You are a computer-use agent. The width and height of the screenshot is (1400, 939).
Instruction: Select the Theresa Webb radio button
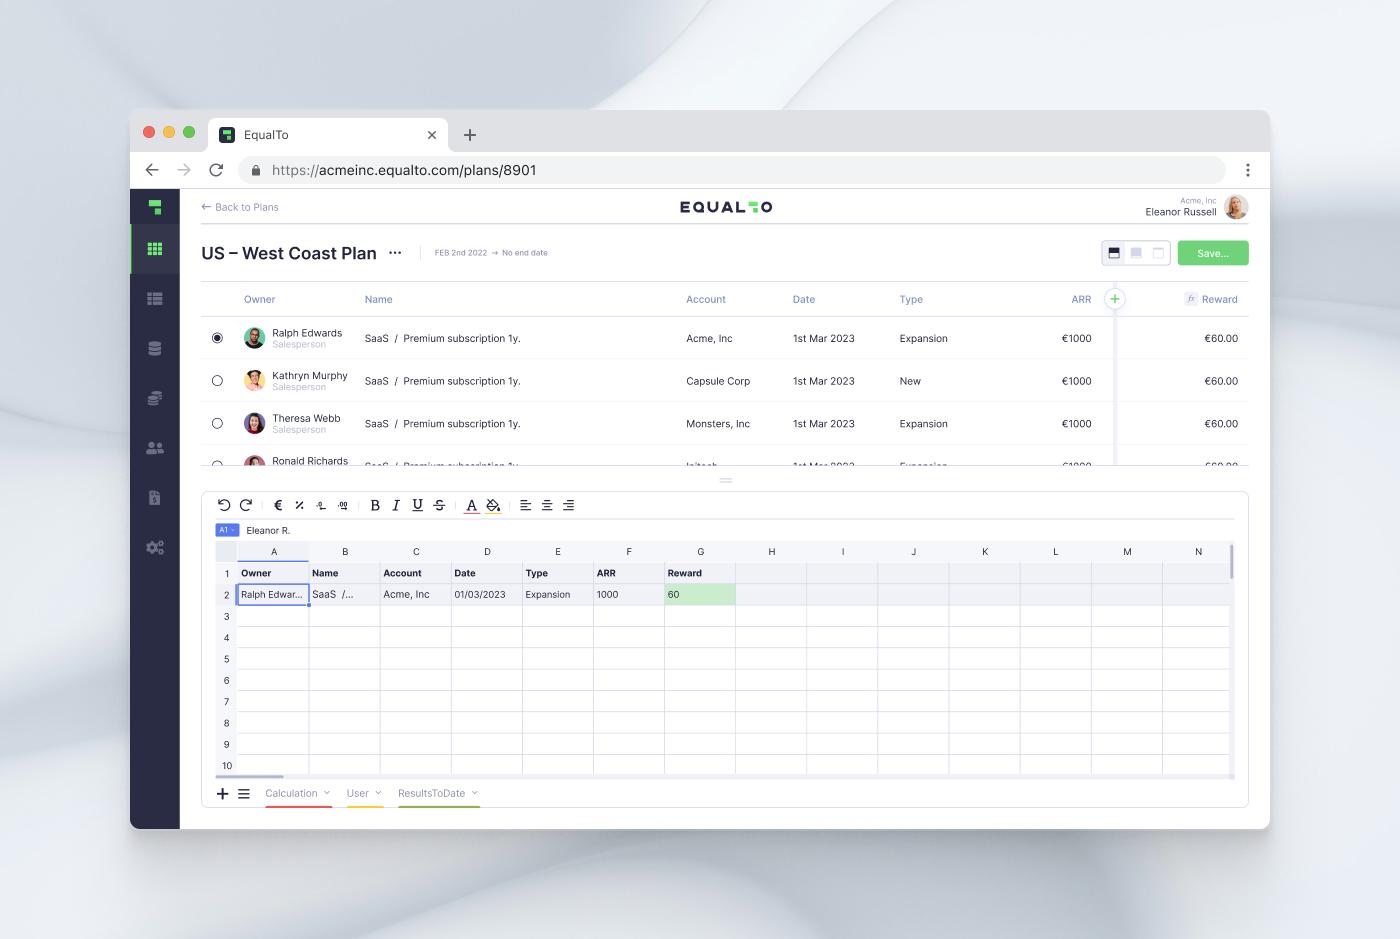point(217,424)
